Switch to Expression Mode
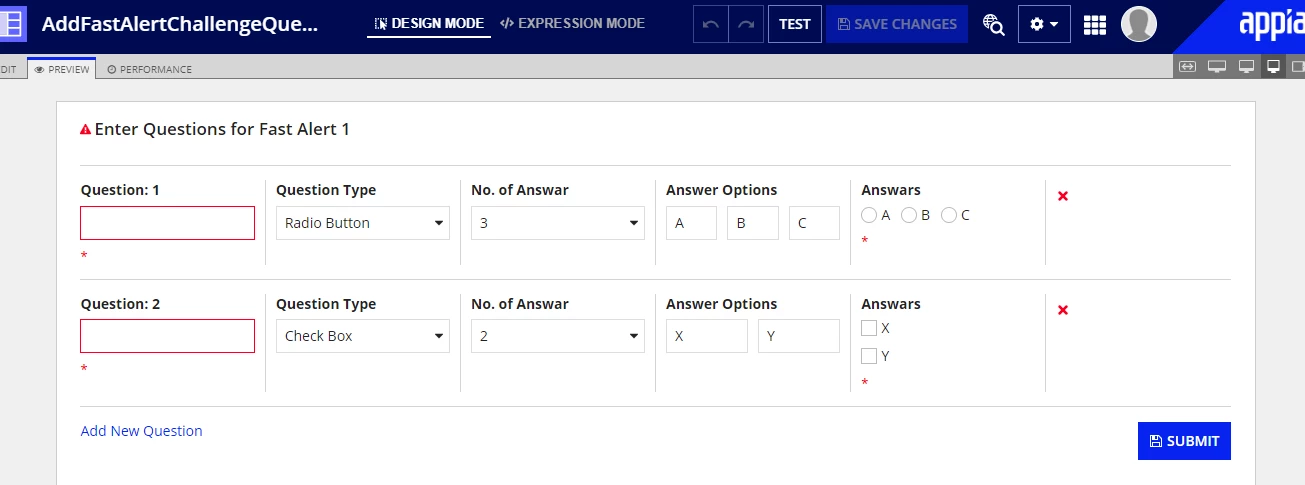 (x=572, y=23)
